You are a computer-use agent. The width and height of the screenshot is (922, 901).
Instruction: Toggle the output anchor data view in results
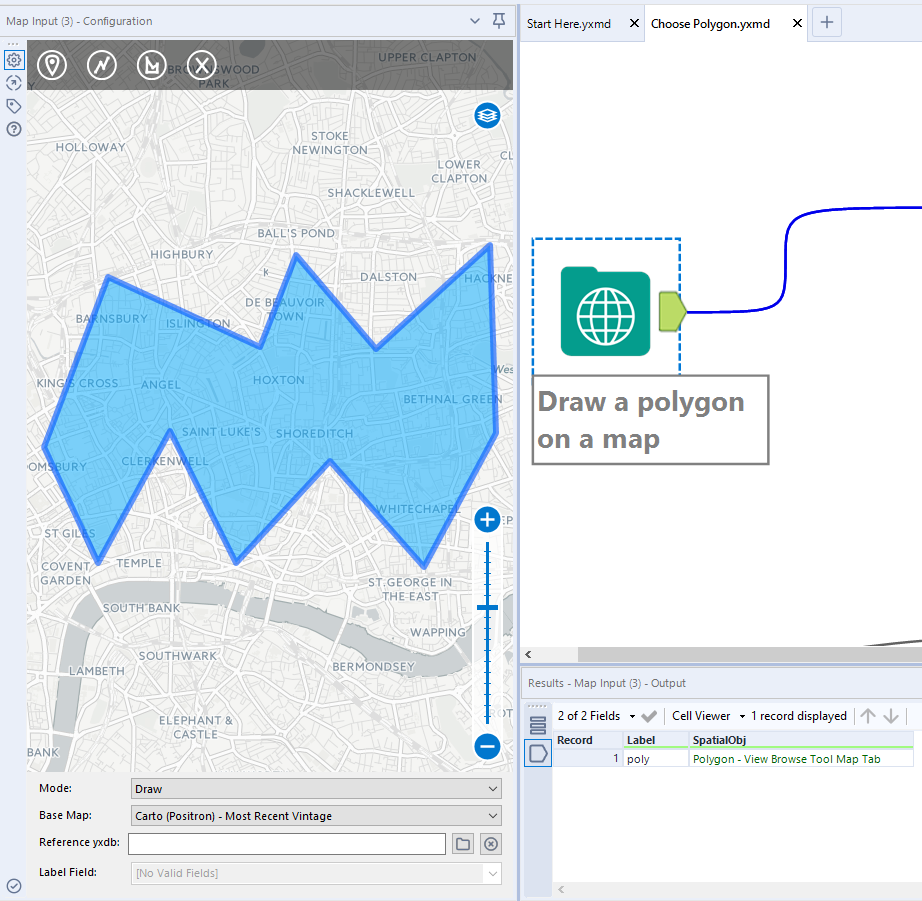(538, 753)
